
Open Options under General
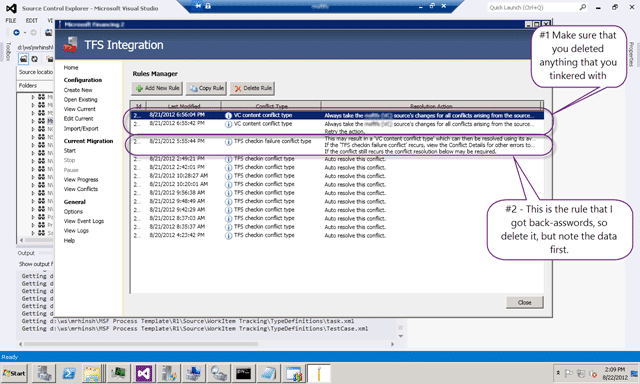tap(73, 211)
